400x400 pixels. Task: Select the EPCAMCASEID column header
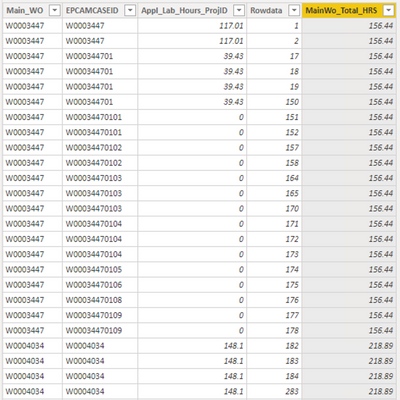click(x=100, y=11)
